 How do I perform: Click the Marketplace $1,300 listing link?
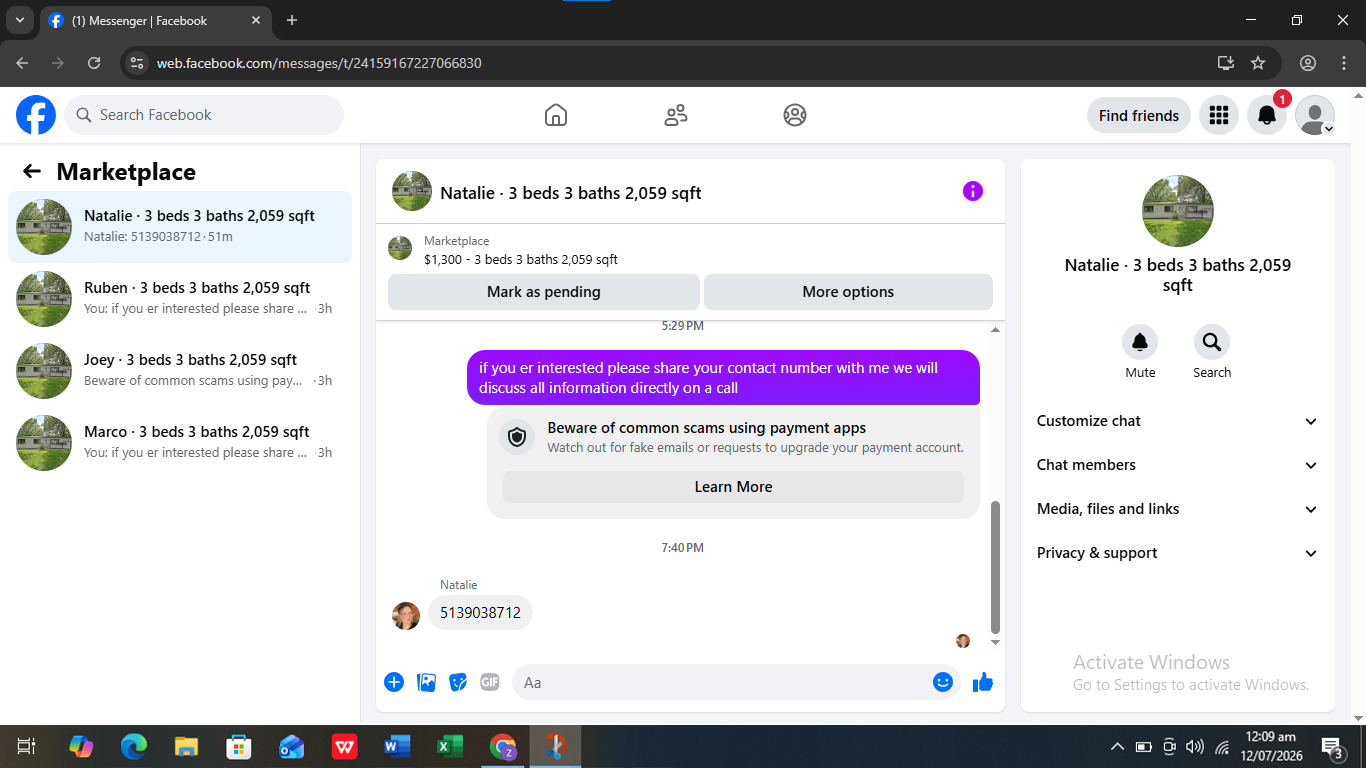point(521,259)
